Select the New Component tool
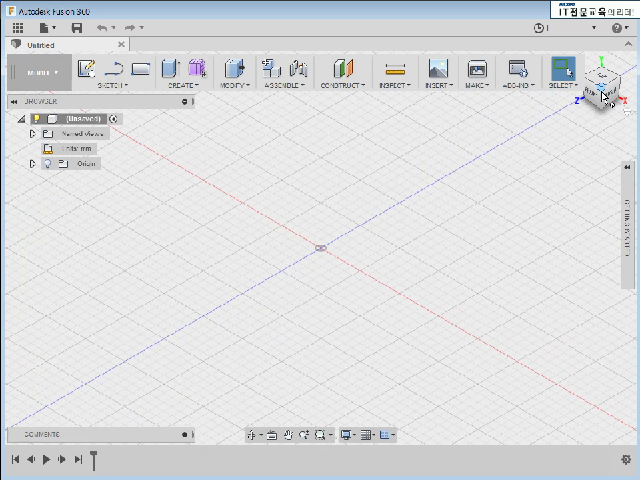Image resolution: width=640 pixels, height=480 pixels. [x=271, y=68]
